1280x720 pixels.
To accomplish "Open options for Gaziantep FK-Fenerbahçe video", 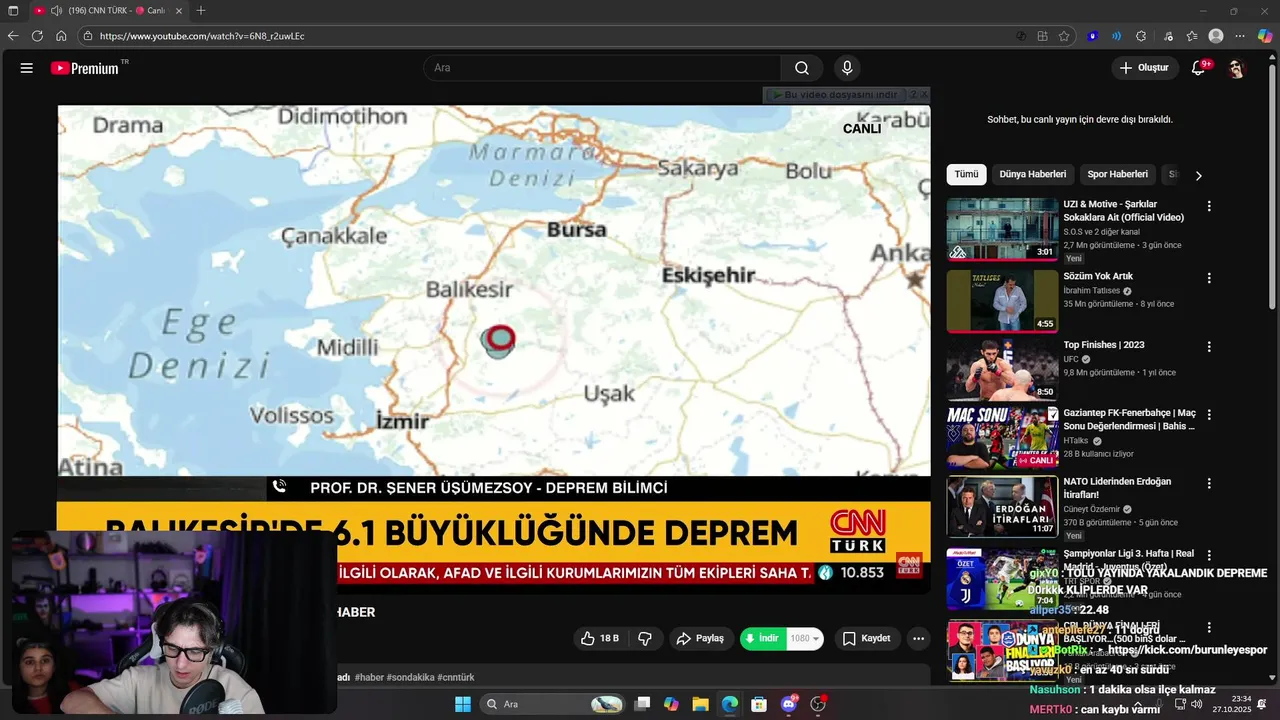I will pyautogui.click(x=1209, y=415).
